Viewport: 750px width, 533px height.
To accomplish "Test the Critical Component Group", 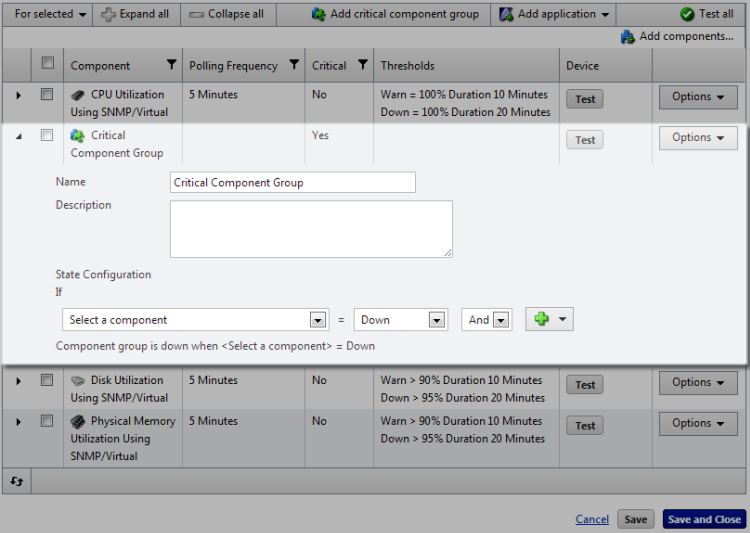I will [585, 140].
